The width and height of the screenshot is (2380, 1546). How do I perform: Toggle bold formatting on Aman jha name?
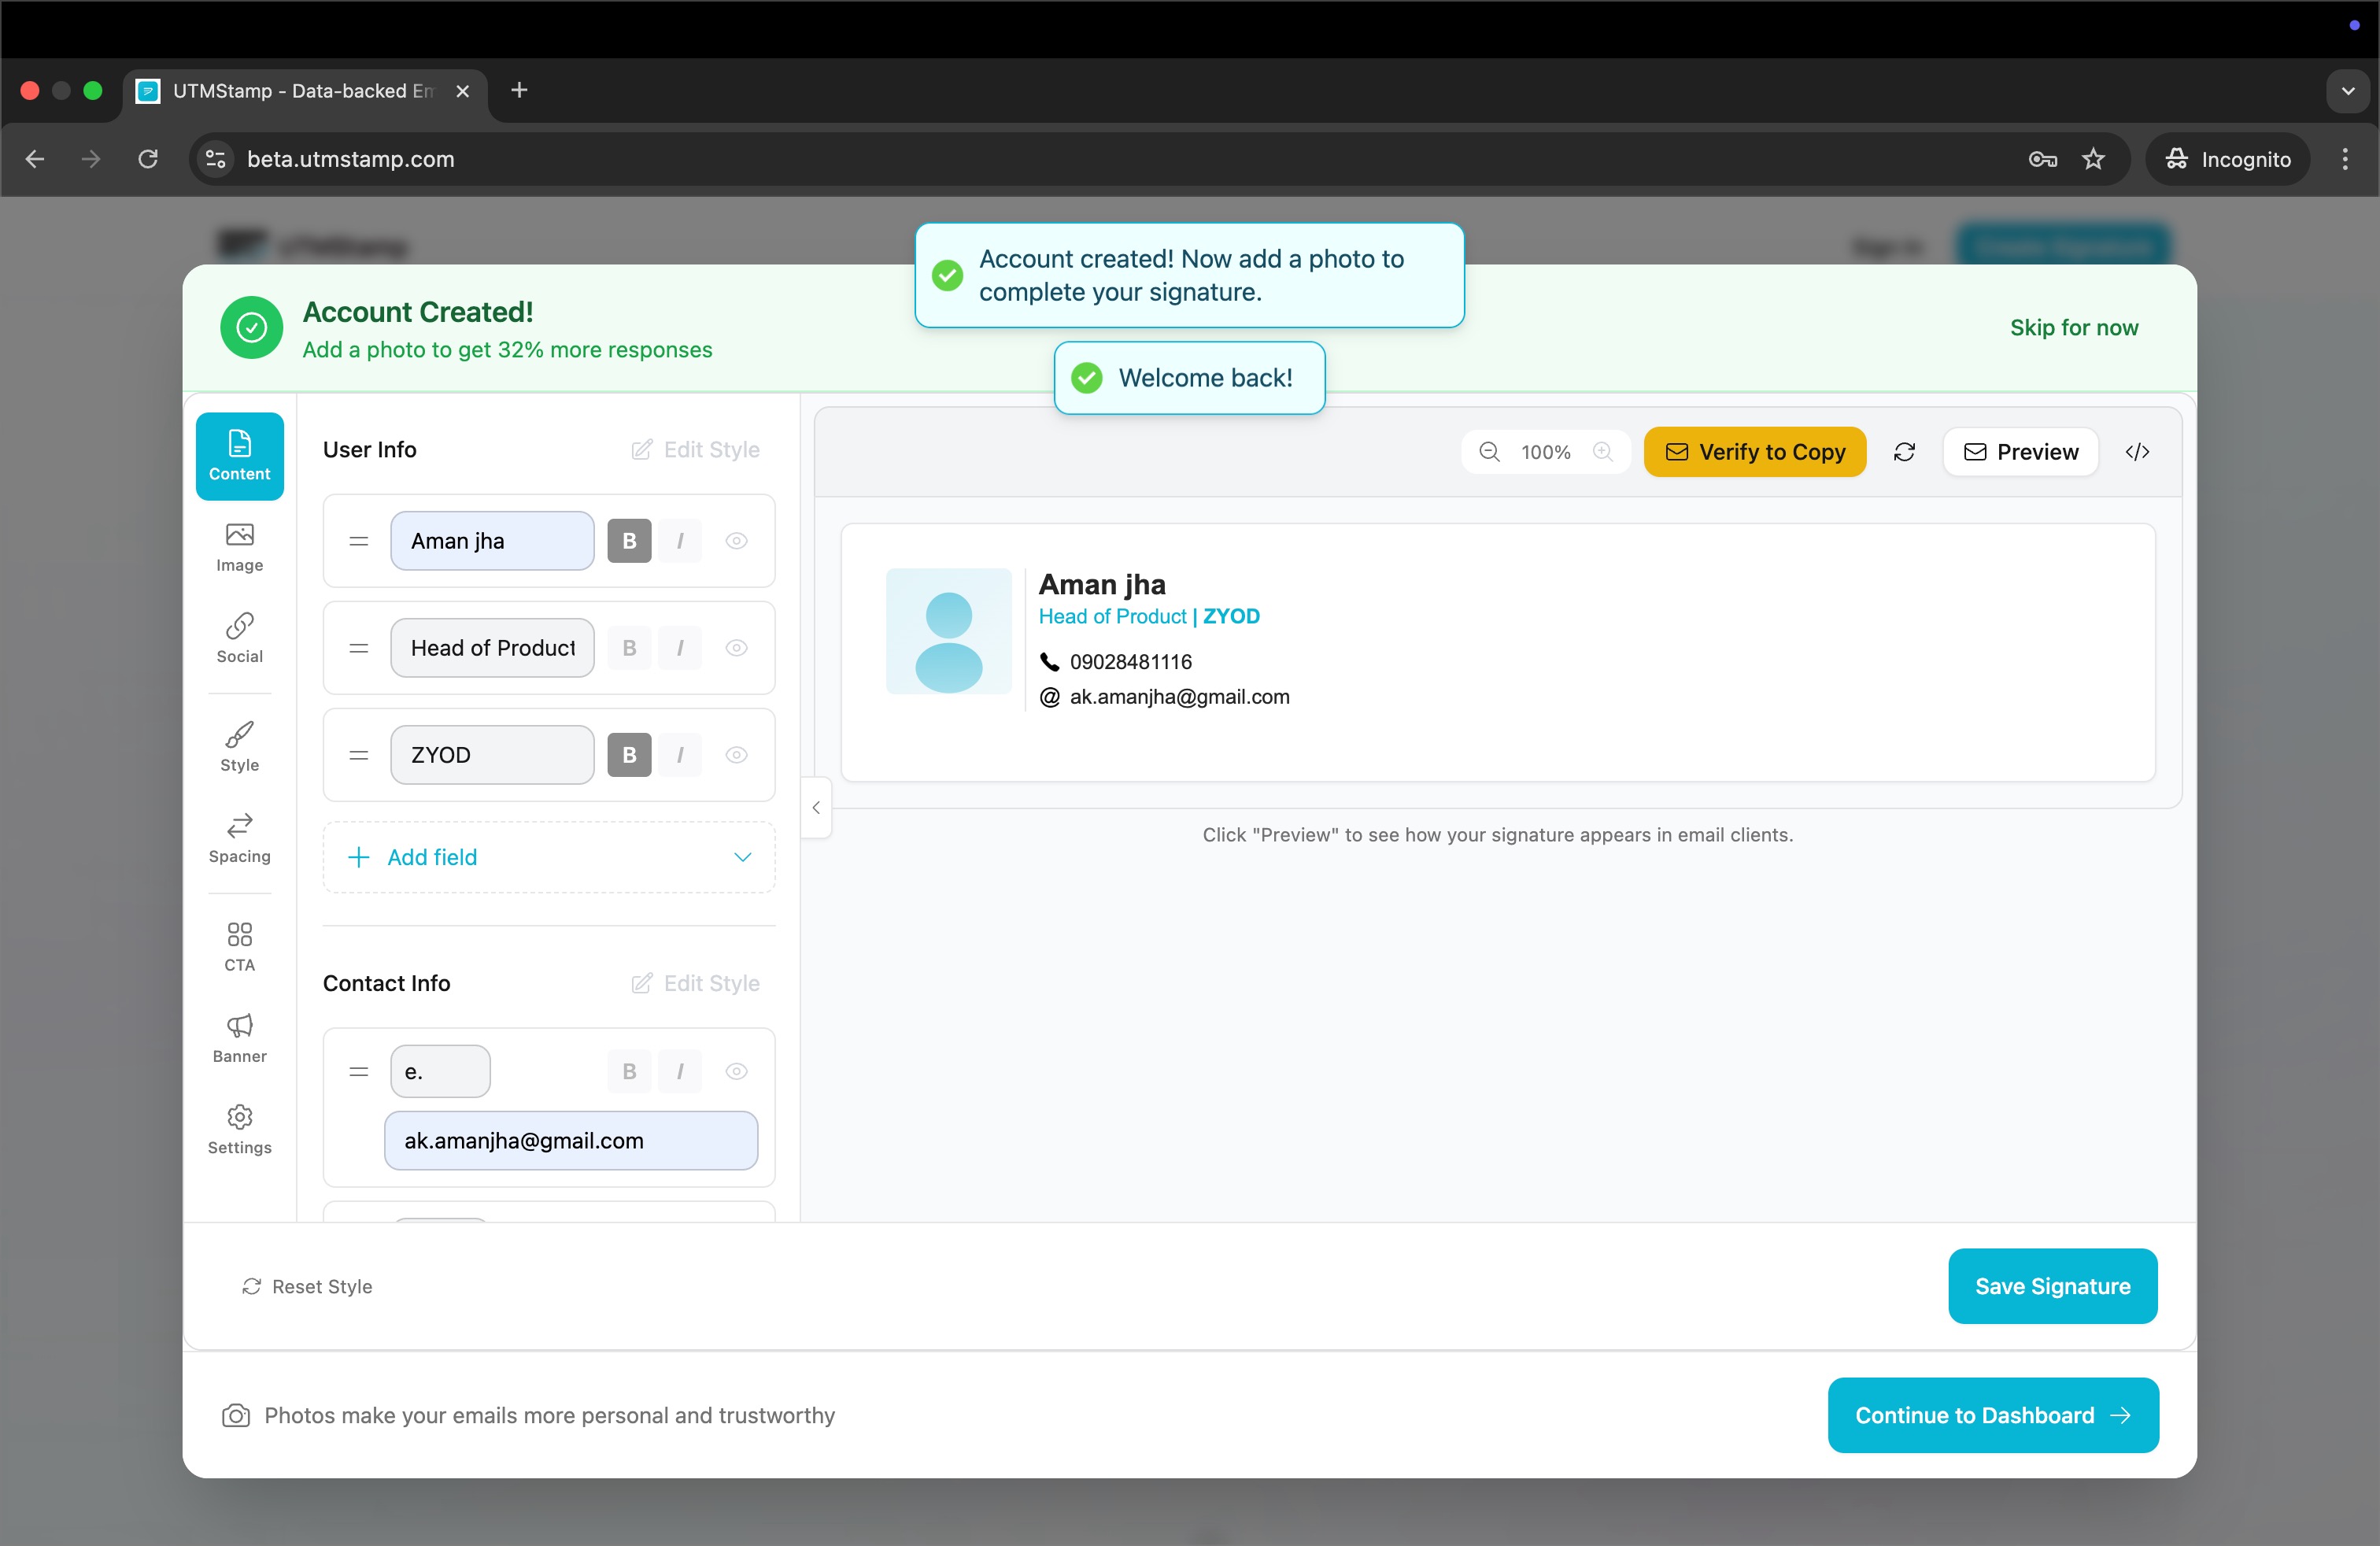coord(629,540)
